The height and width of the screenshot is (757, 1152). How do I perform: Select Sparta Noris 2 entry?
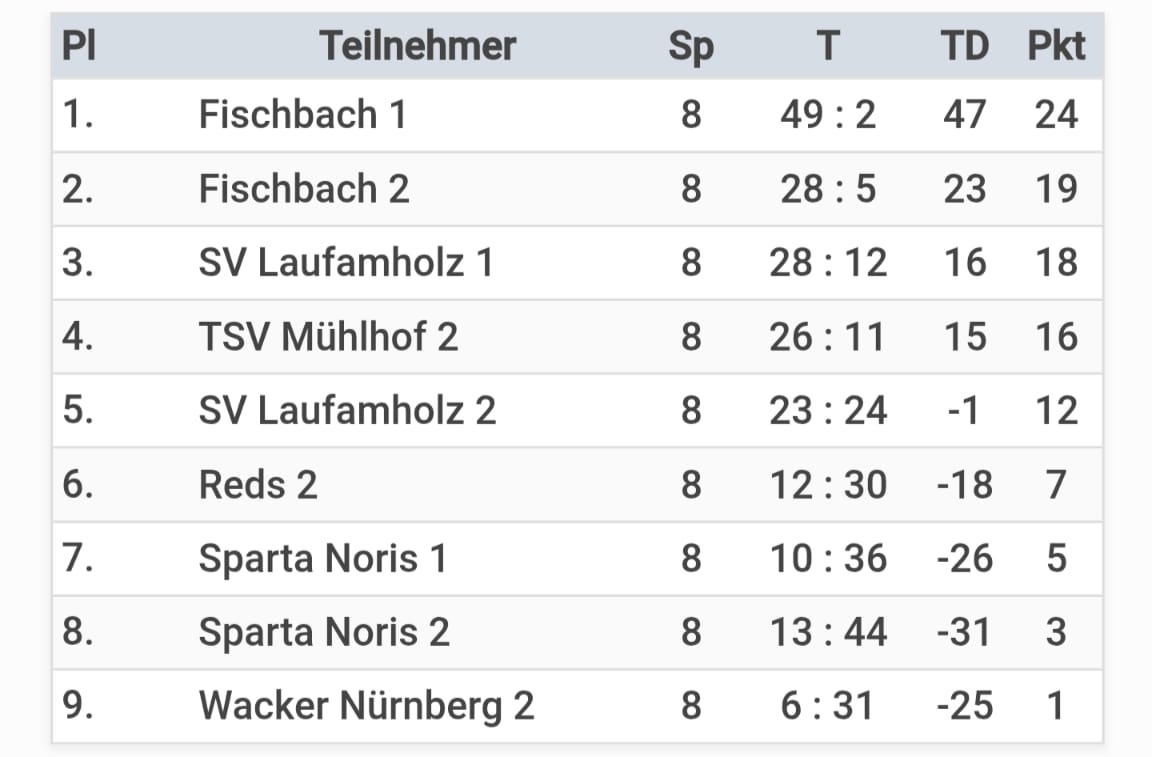[324, 633]
